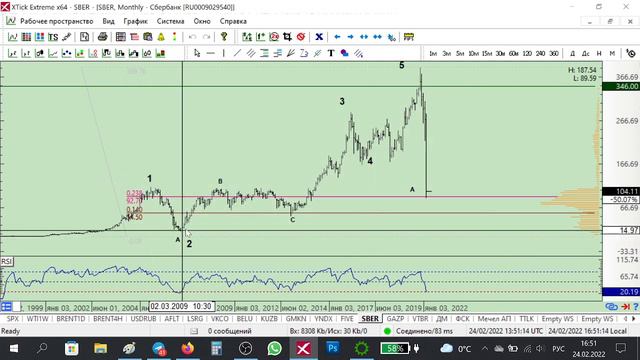Screen dimensions: 640x360
Task: Switch the timeframe to 30м
Action: 500,53
